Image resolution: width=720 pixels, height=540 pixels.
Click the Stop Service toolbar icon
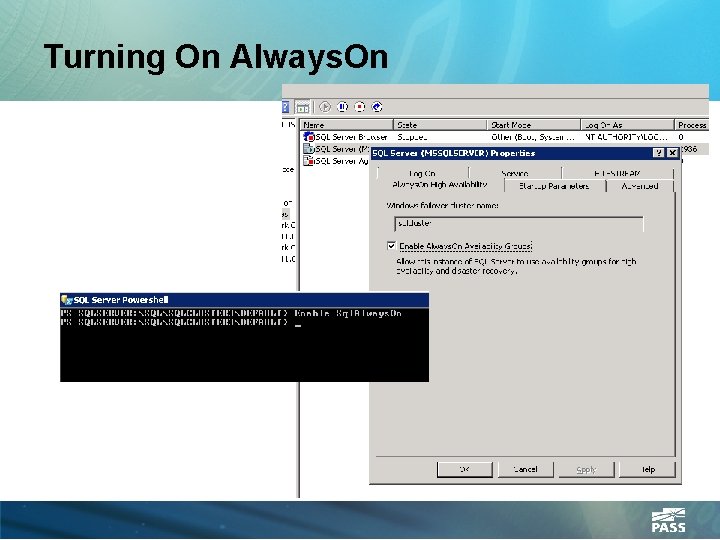(360, 107)
